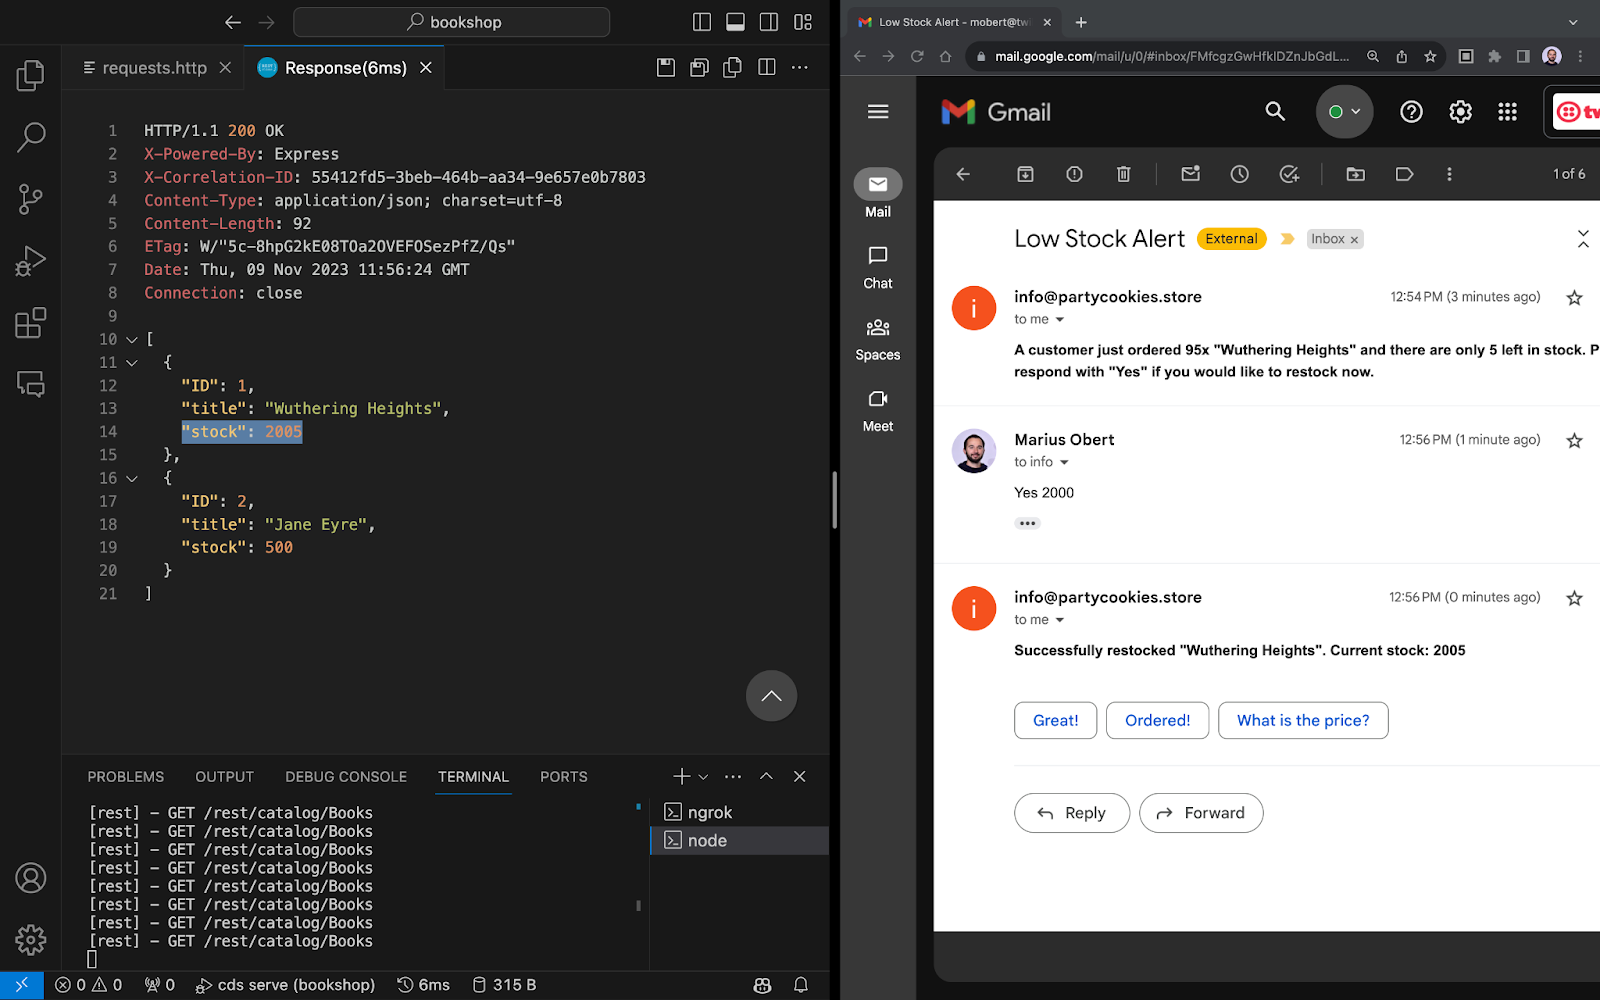Close the terminal panel

click(x=800, y=776)
